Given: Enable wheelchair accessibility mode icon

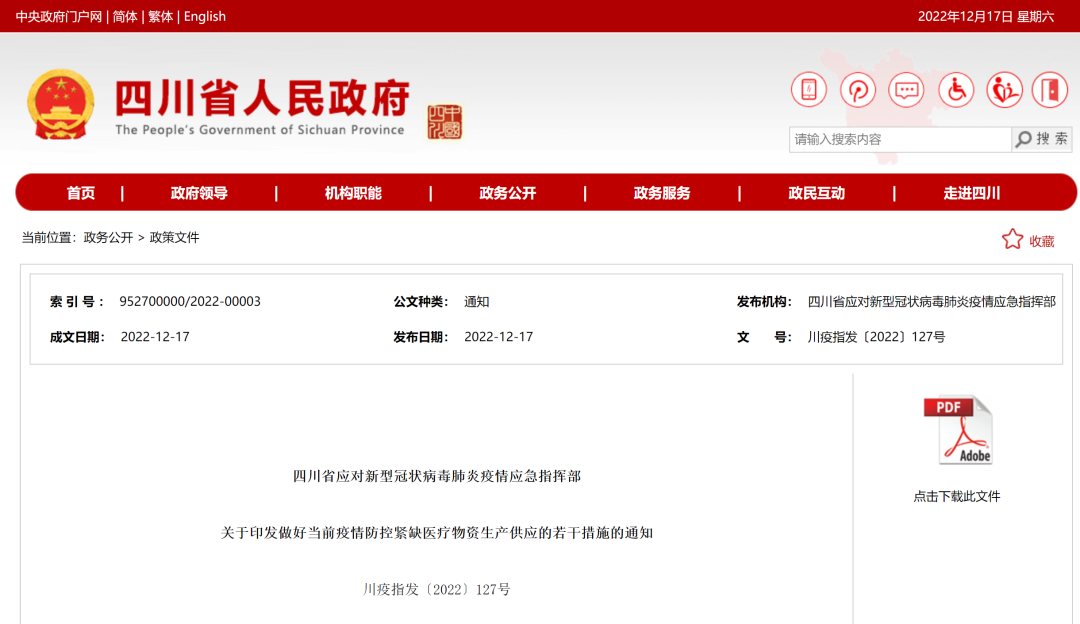Looking at the screenshot, I should pyautogui.click(x=956, y=90).
